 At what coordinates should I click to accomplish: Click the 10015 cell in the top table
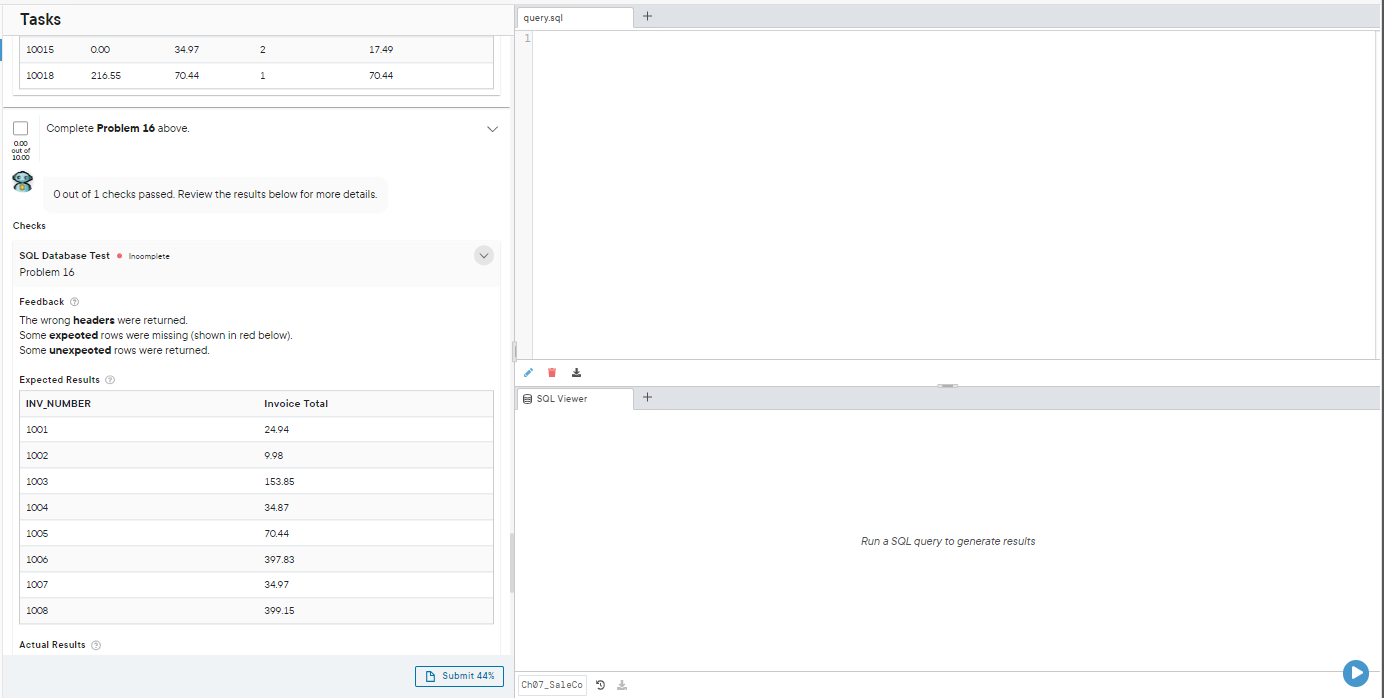point(40,50)
